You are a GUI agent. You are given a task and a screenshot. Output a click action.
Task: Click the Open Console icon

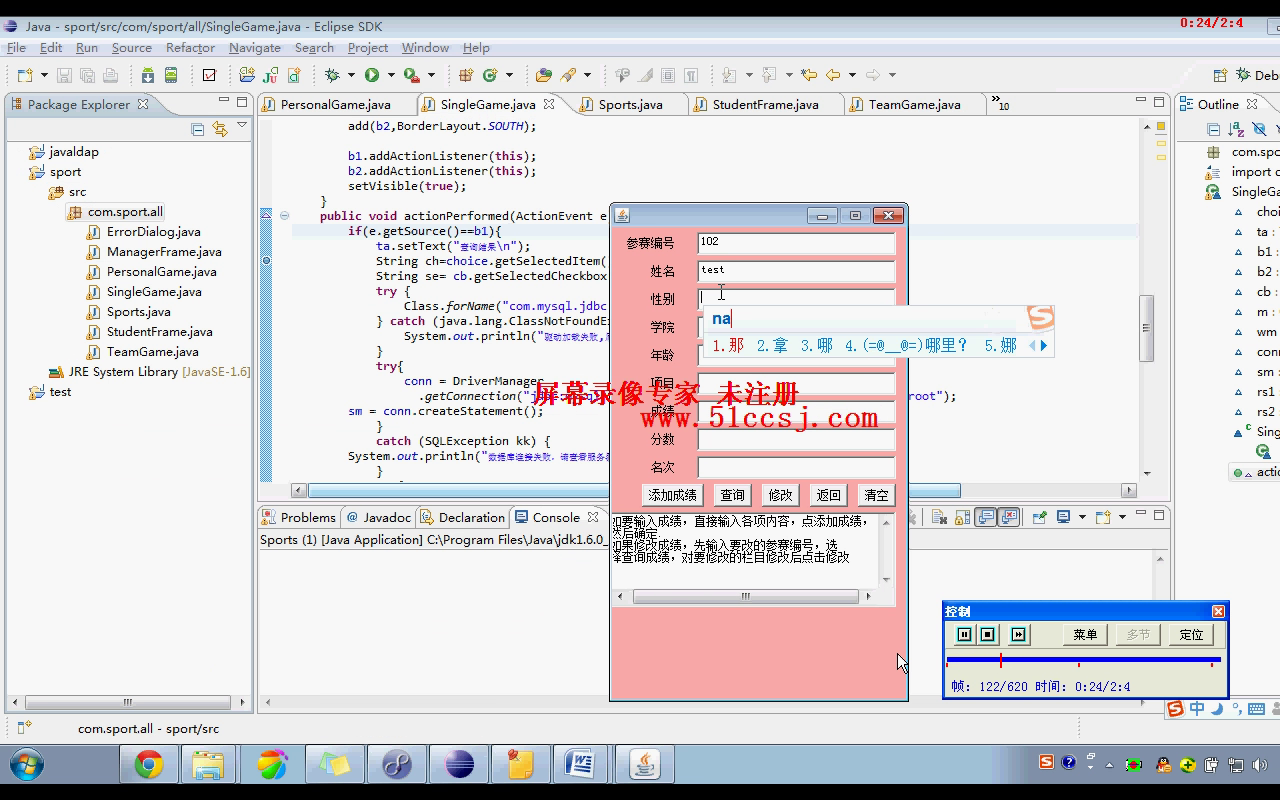pos(1103,517)
